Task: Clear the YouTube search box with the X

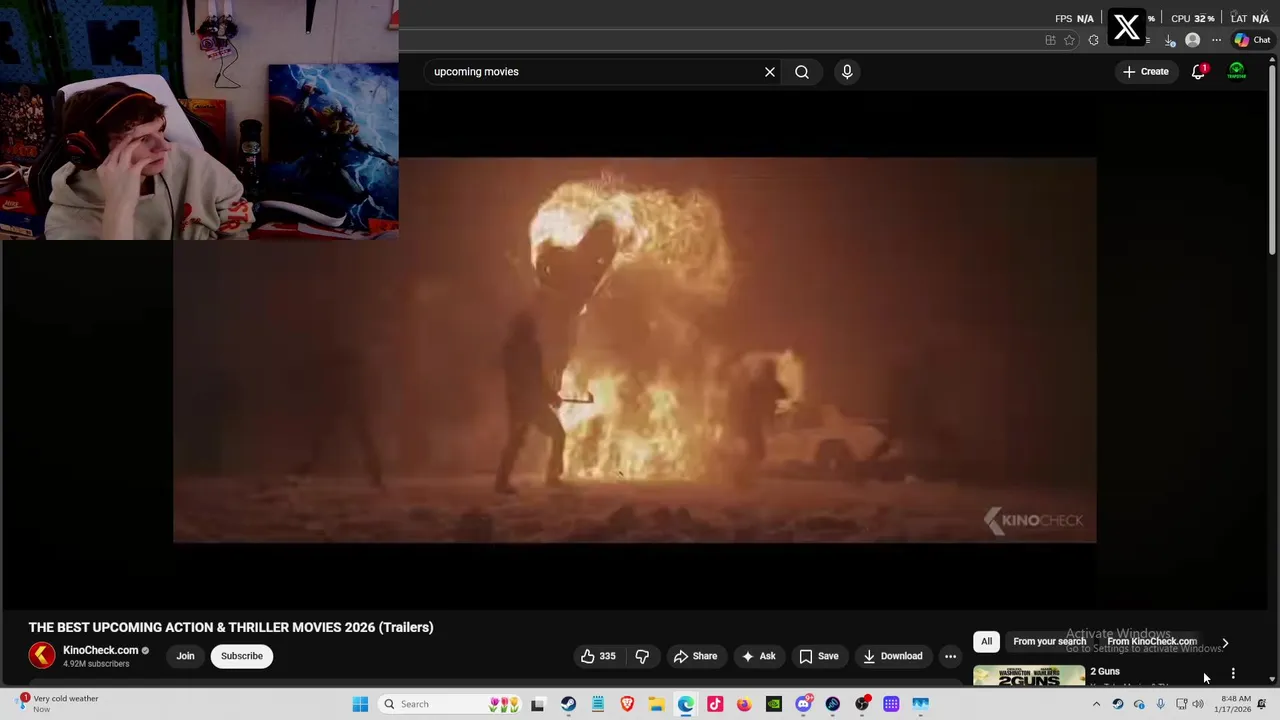Action: [770, 72]
